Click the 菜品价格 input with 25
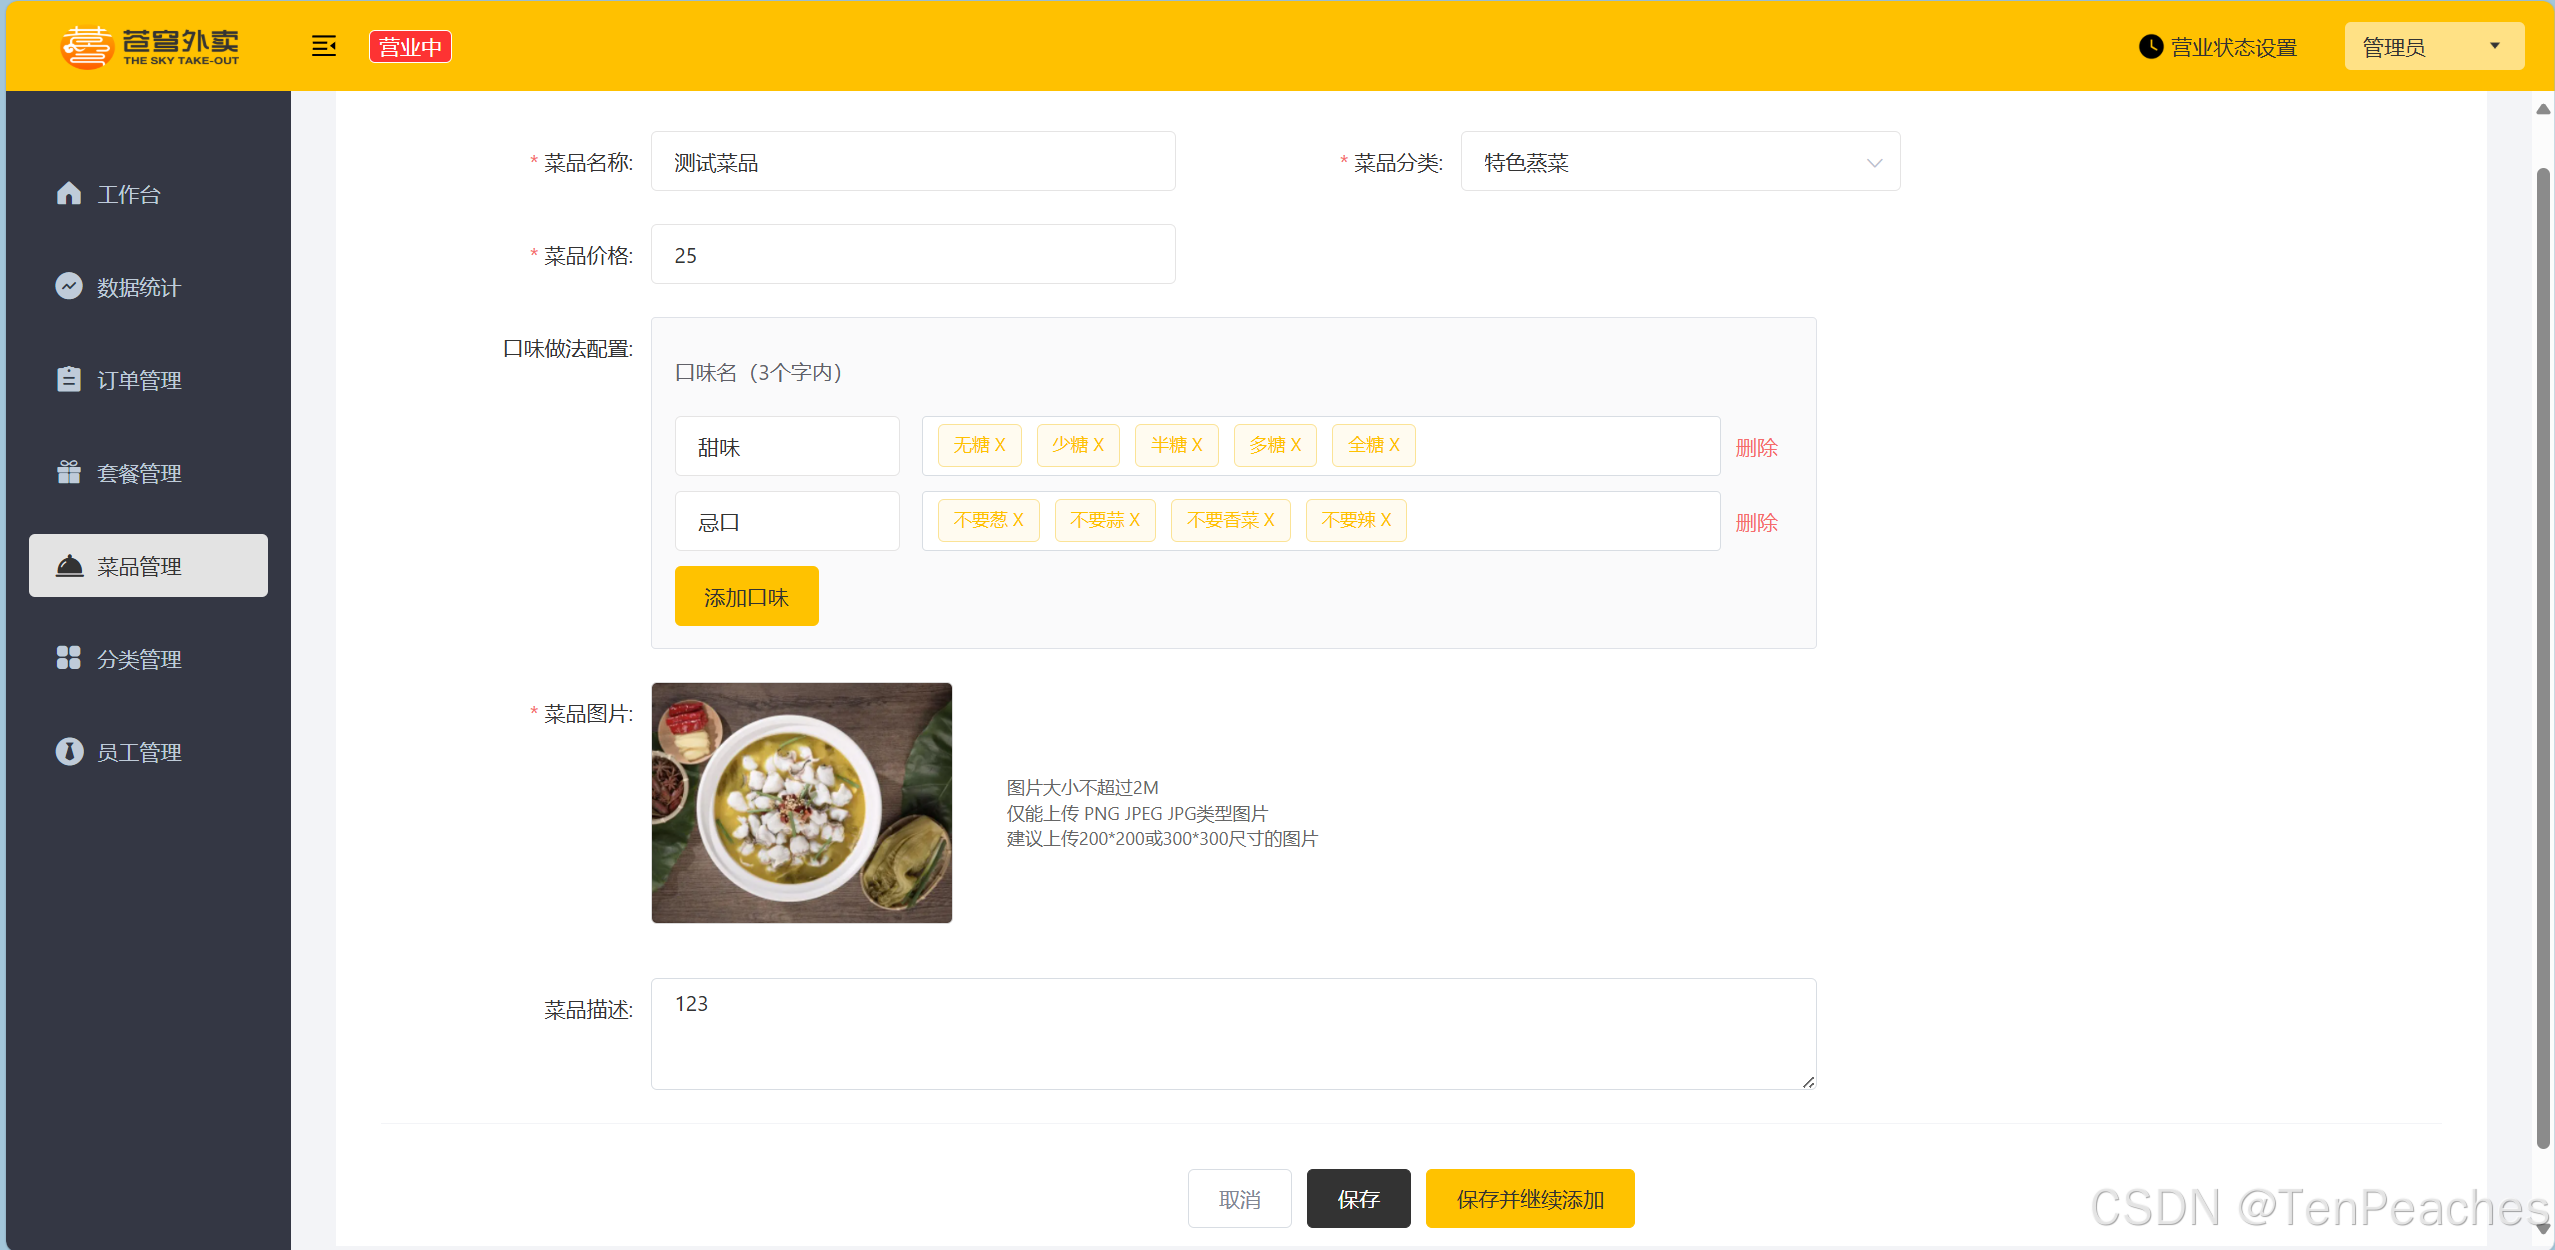2555x1250 pixels. tap(913, 255)
